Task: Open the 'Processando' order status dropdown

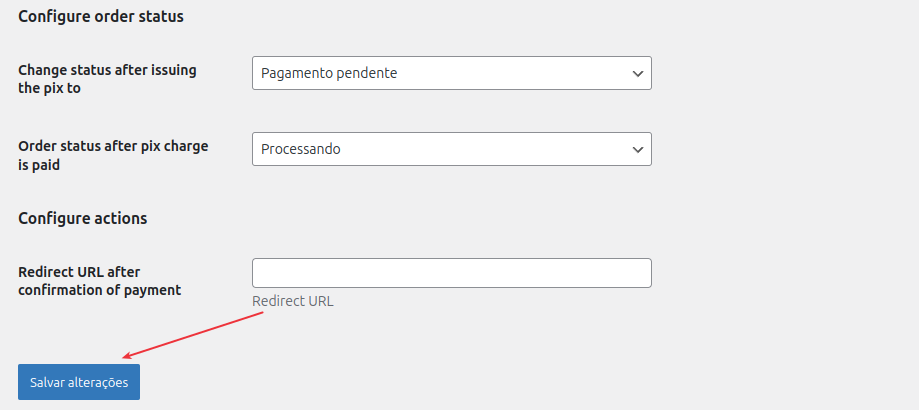Action: point(451,149)
